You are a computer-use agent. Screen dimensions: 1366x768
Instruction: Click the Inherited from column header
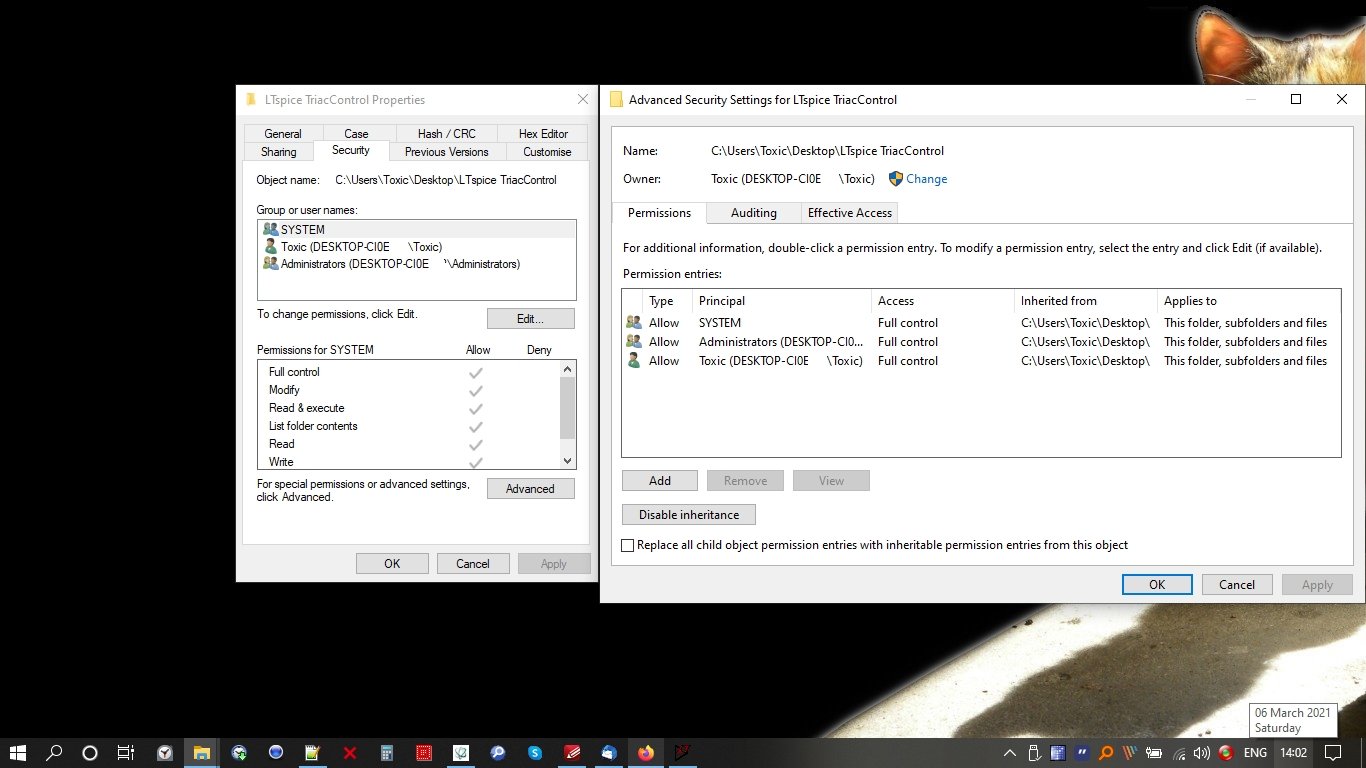pyautogui.click(x=1086, y=301)
